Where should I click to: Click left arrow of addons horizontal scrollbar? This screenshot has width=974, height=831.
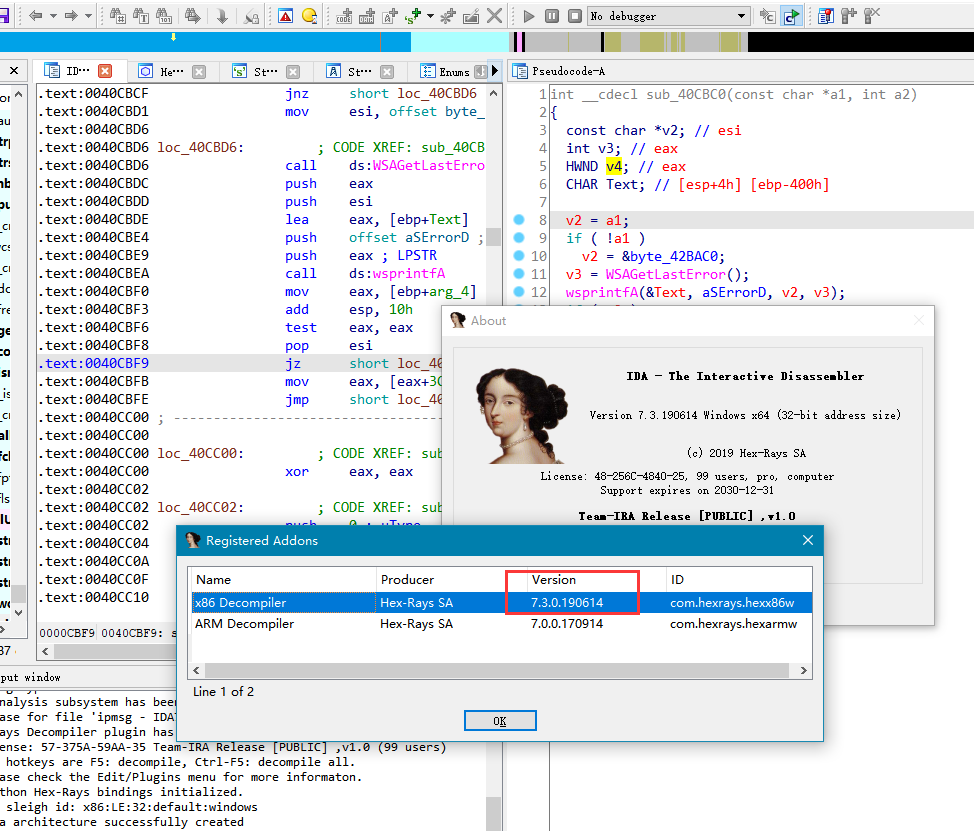pyautogui.click(x=197, y=671)
